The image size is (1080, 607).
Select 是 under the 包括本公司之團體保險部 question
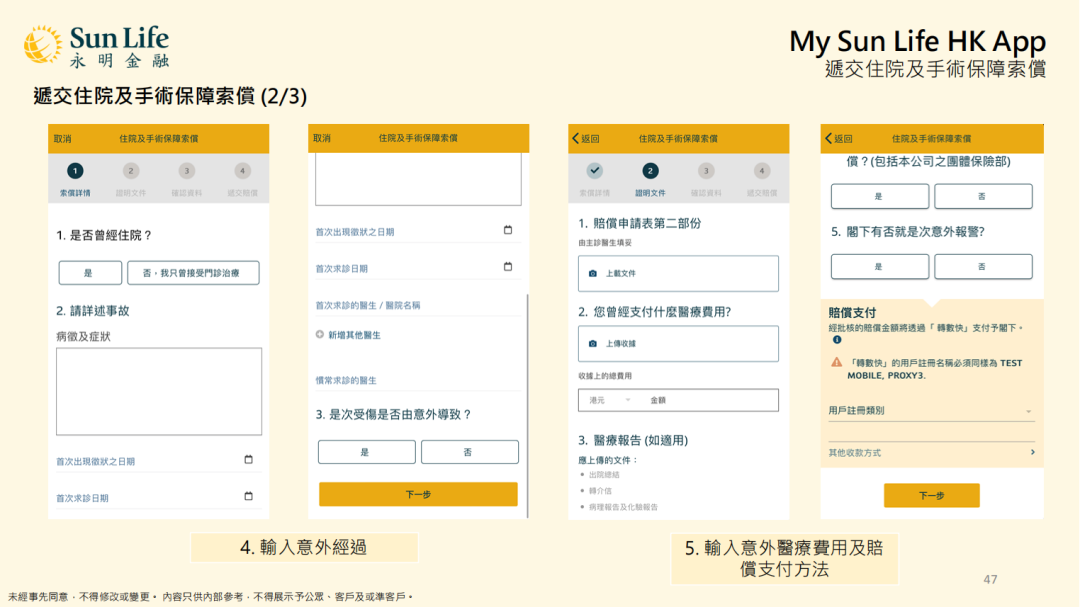coord(880,196)
